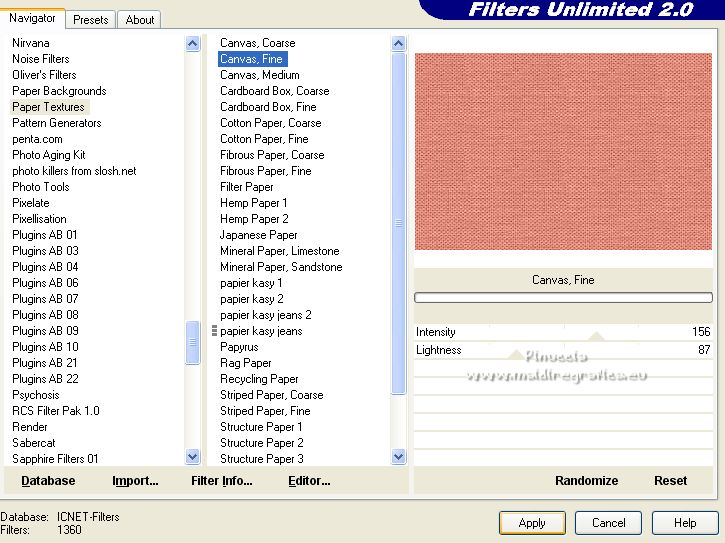Click the Database button
This screenshot has height=543, width=725.
(x=48, y=481)
